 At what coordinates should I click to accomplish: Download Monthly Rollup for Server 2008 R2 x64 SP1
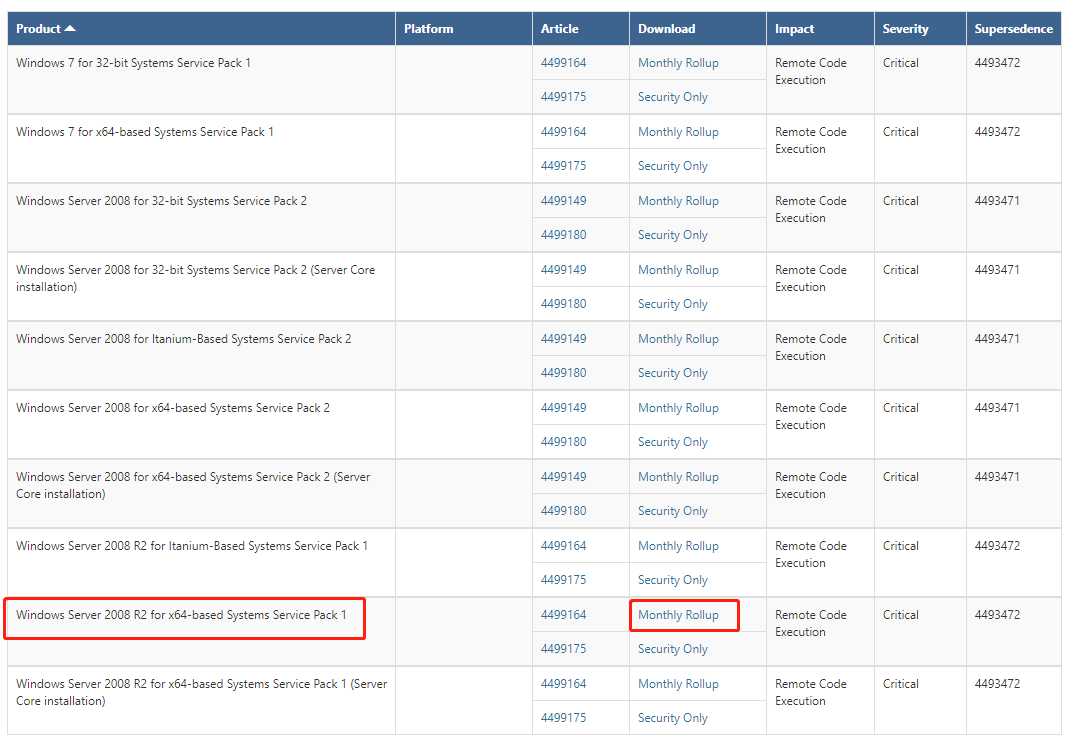tap(678, 615)
